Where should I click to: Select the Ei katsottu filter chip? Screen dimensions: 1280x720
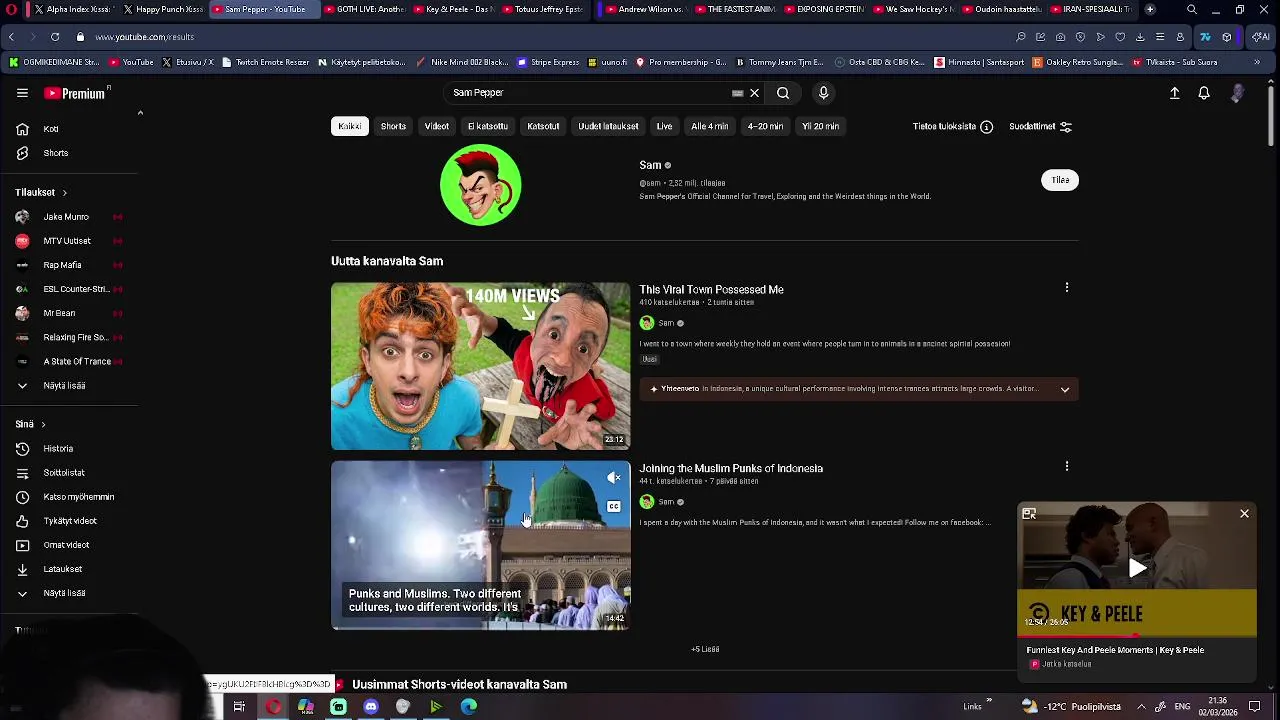488,127
